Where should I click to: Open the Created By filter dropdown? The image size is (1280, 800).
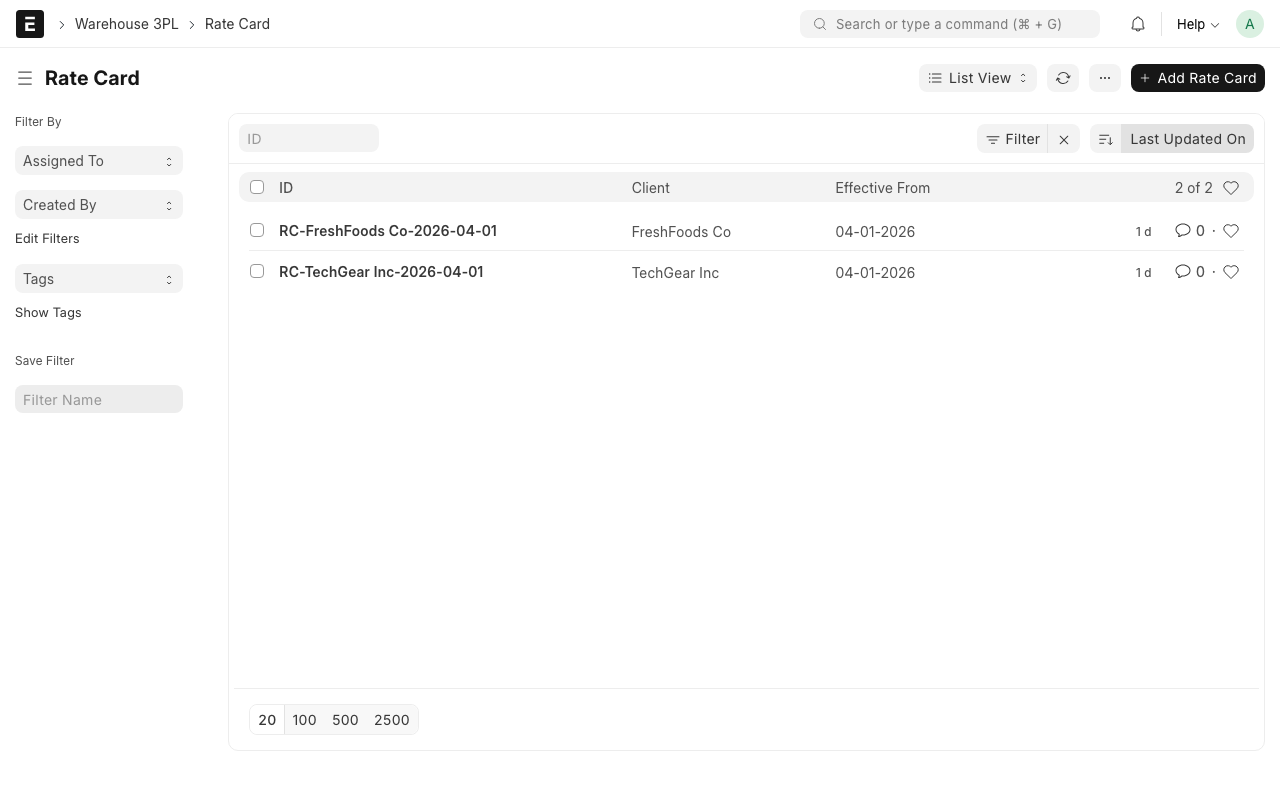pyautogui.click(x=99, y=205)
